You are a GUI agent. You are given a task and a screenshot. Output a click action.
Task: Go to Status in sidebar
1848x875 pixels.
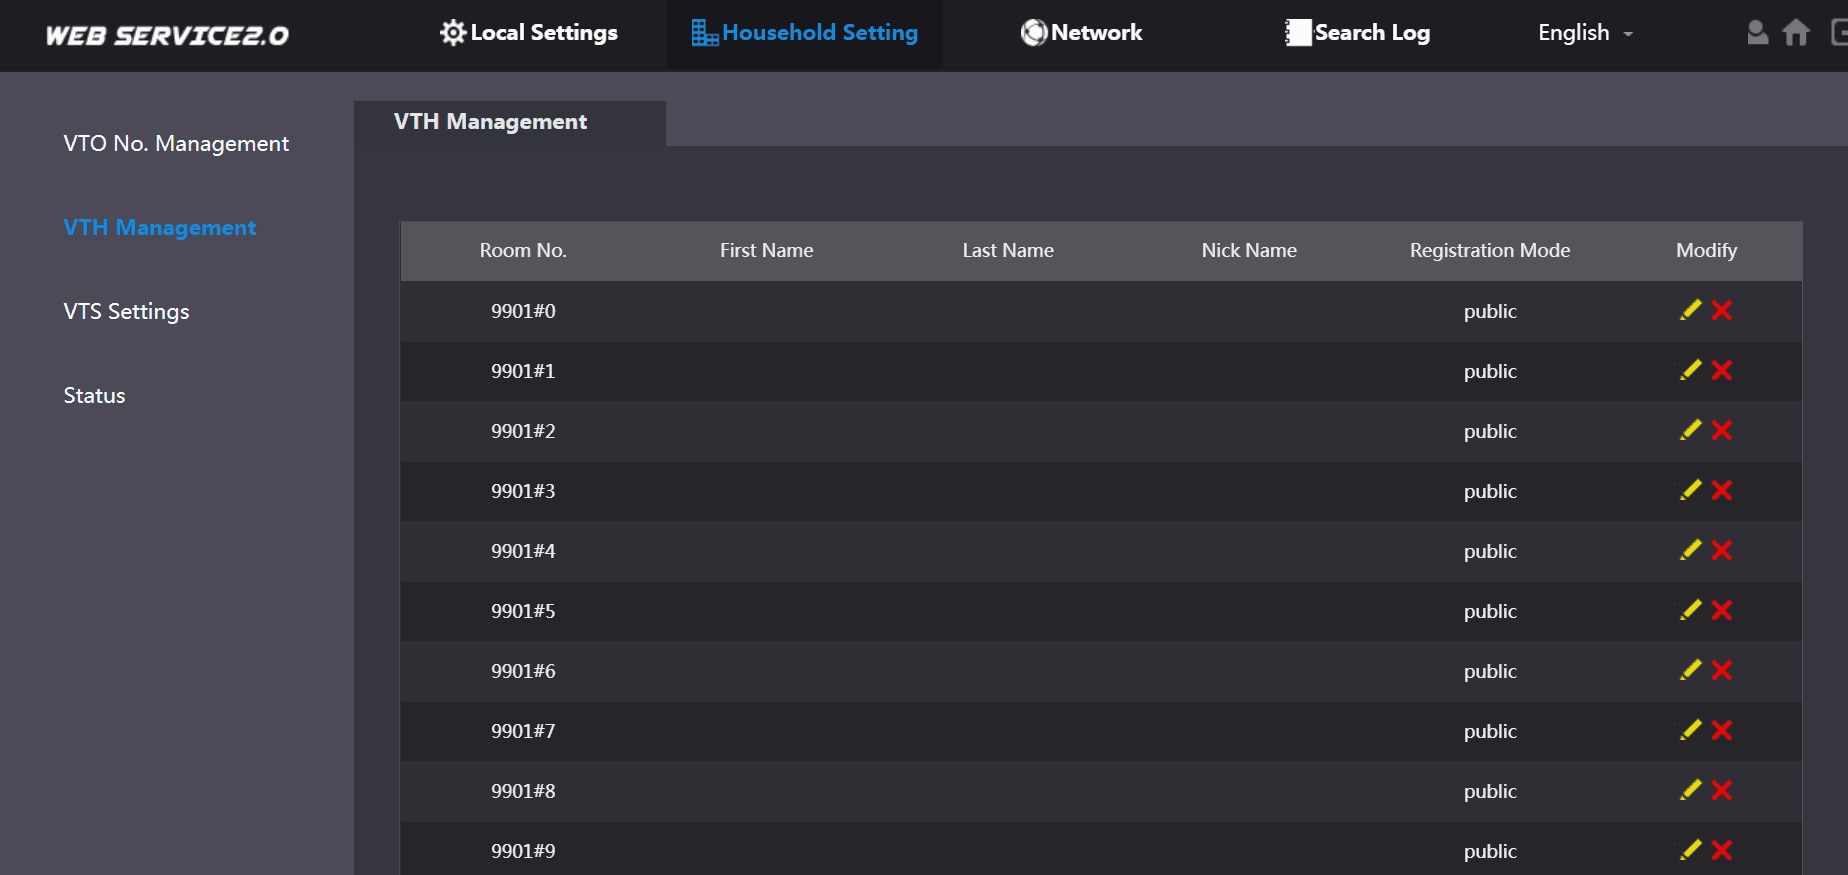(x=94, y=396)
